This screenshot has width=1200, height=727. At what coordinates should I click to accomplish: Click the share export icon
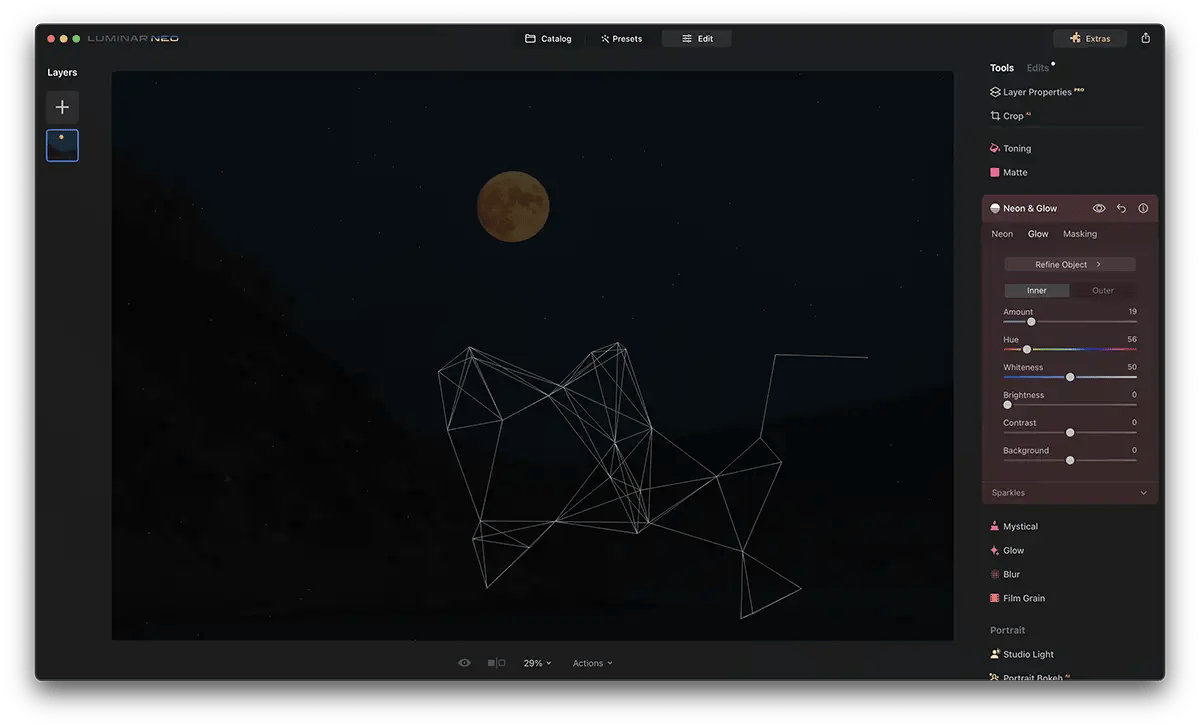tap(1146, 38)
